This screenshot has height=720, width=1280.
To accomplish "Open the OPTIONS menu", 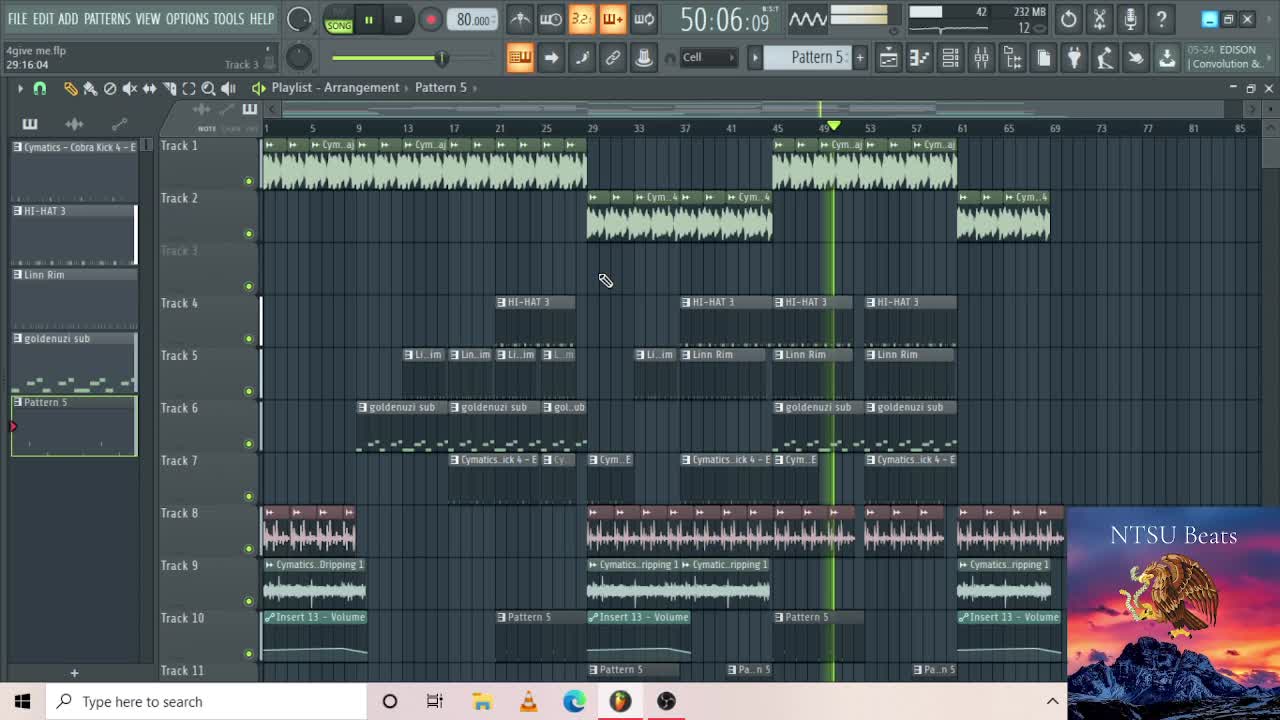I will click(187, 19).
